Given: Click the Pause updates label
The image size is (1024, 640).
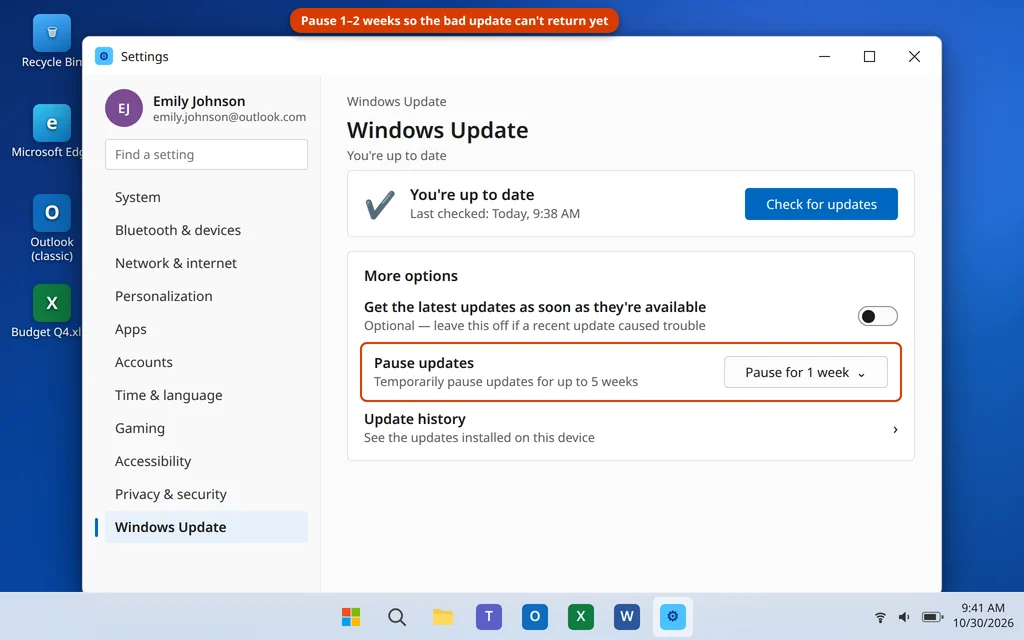Looking at the screenshot, I should 424,363.
